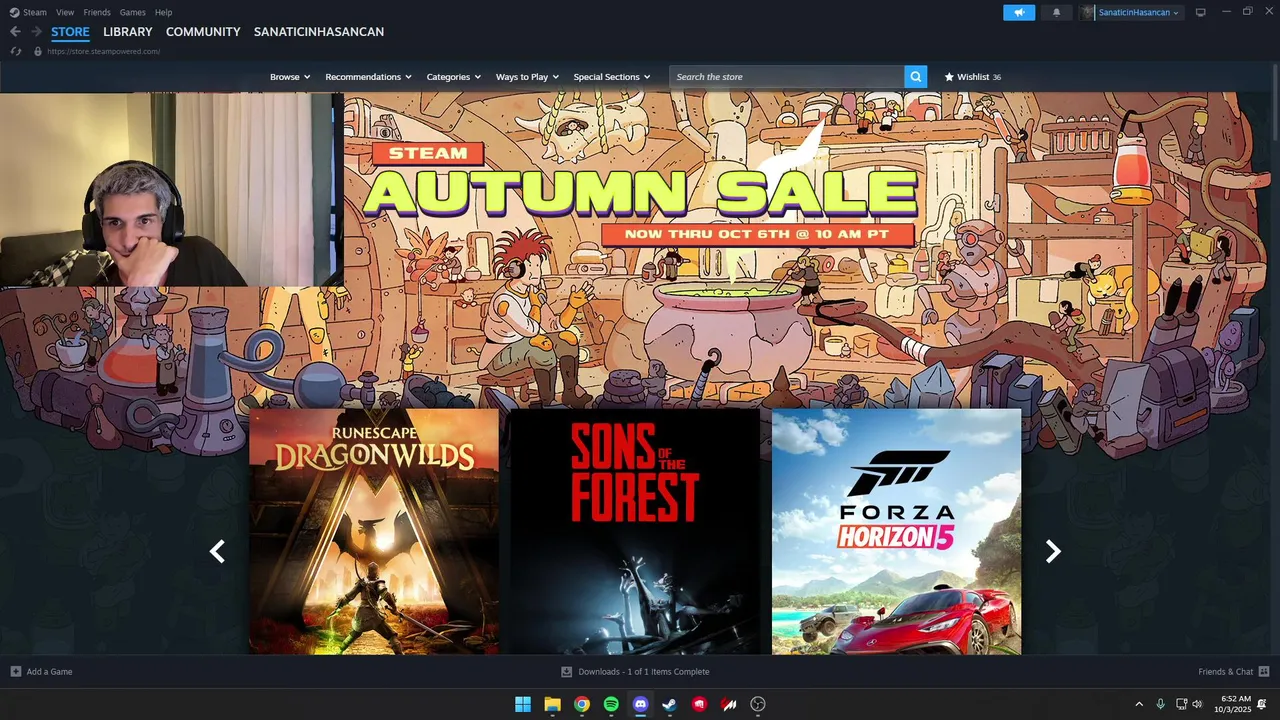Click the blue search magnifier button
Image resolution: width=1280 pixels, height=720 pixels.
coord(915,77)
